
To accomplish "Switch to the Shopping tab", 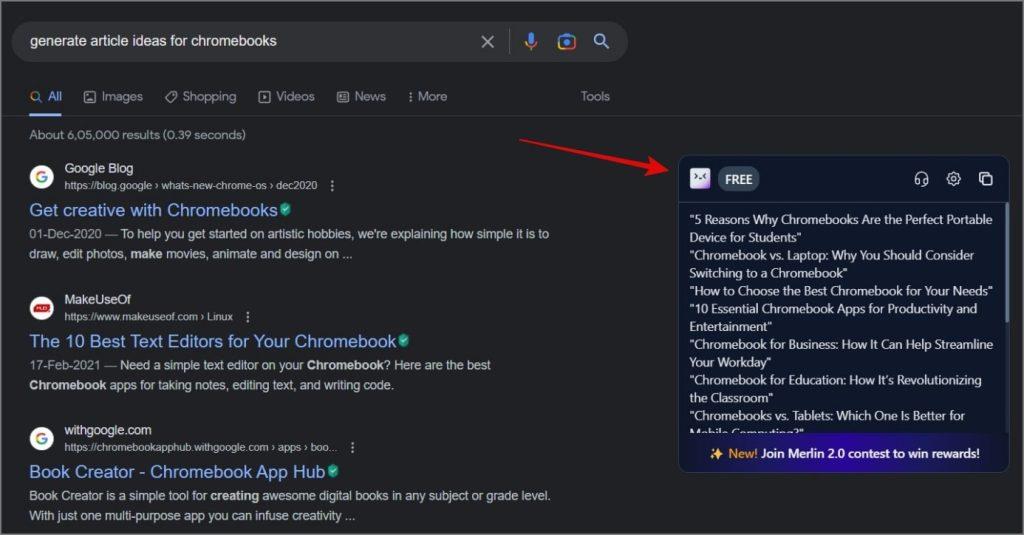I will 200,97.
